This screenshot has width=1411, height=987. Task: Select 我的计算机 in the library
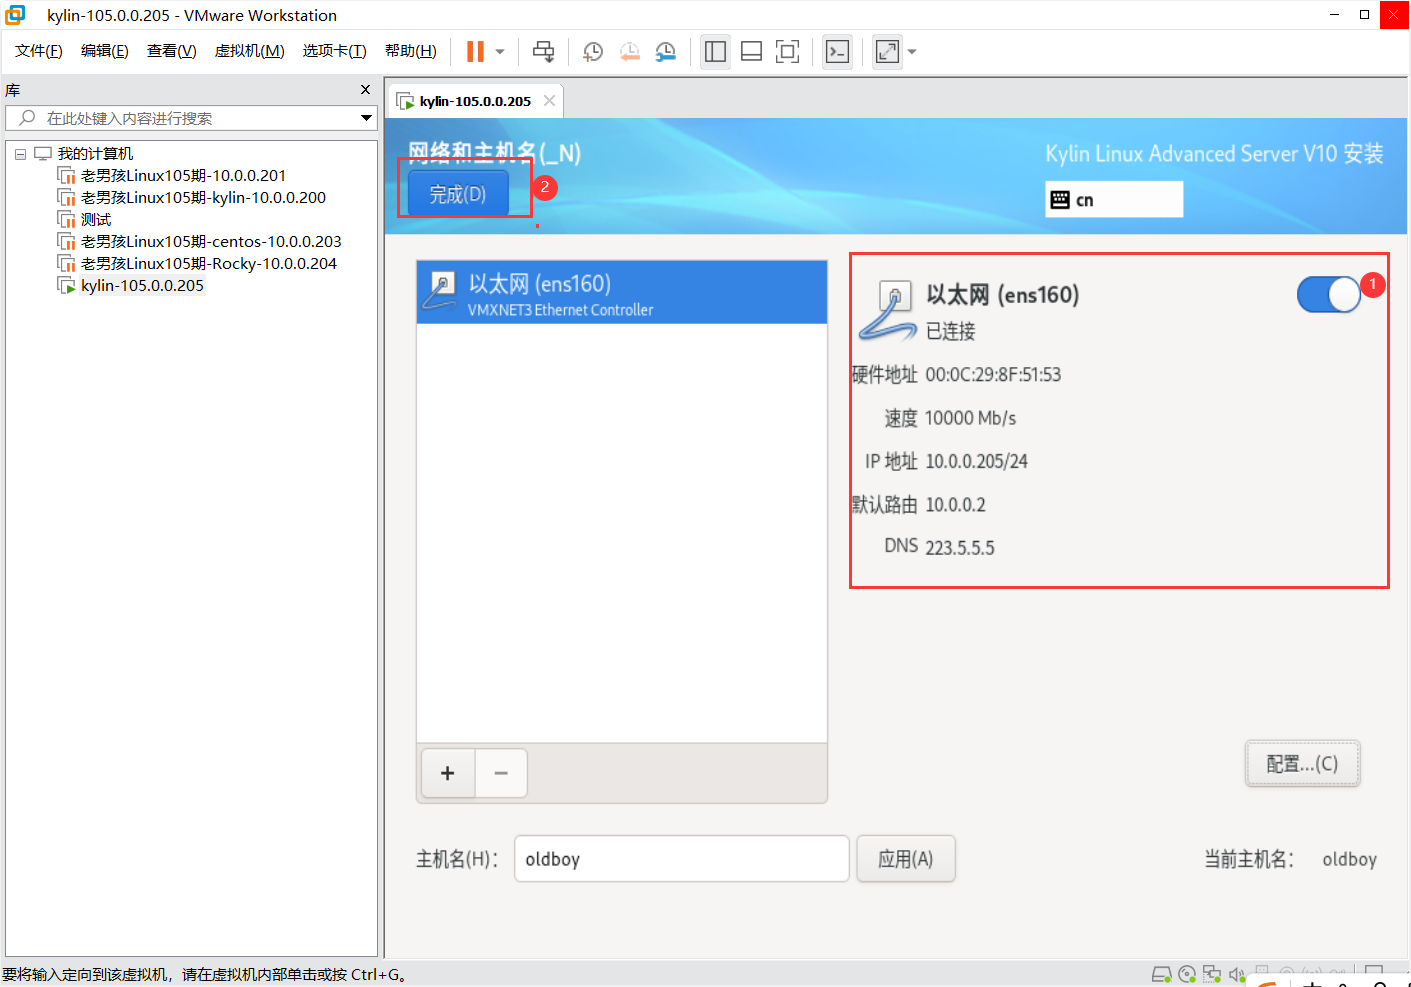coord(95,154)
